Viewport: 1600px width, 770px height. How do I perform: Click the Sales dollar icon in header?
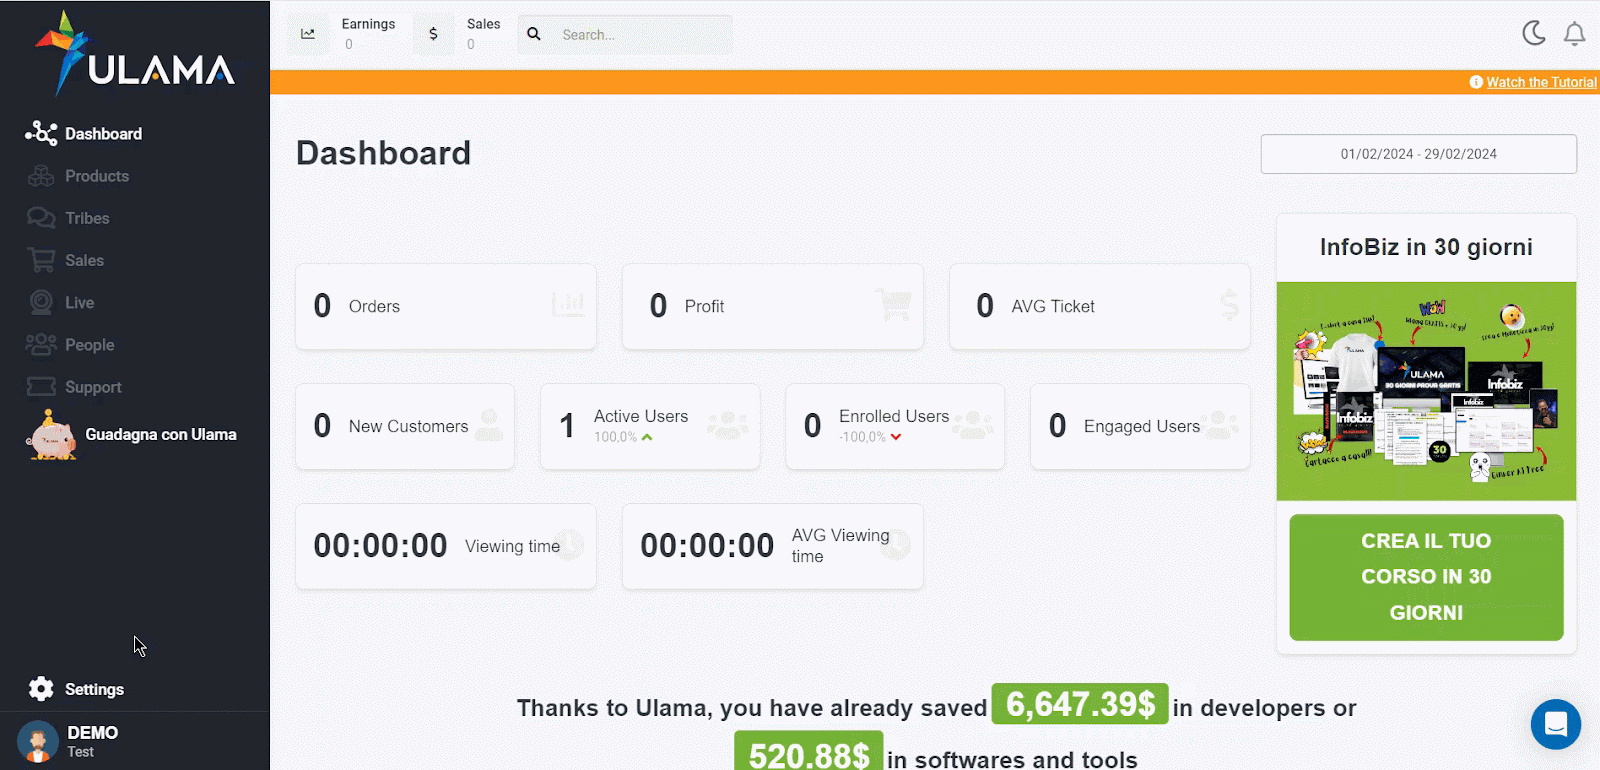coord(433,34)
